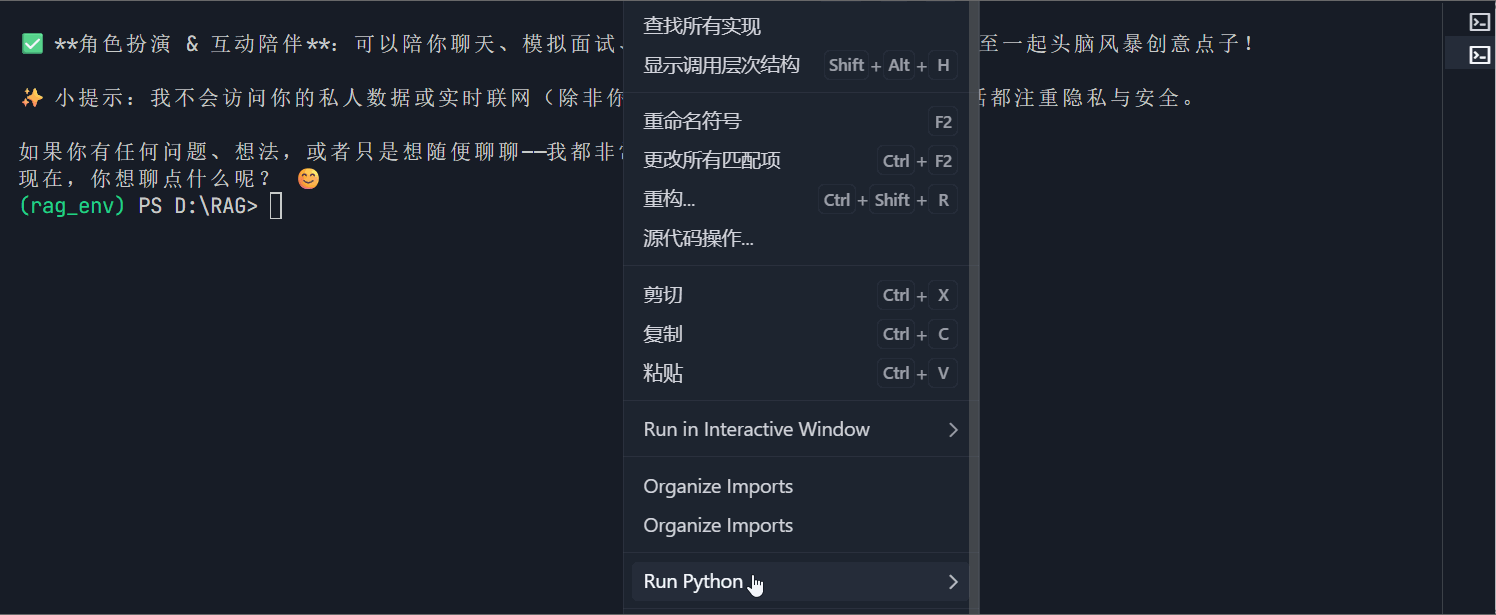Select 更改所有匹配项 in the menu
The height and width of the screenshot is (615, 1496).
pyautogui.click(x=712, y=160)
